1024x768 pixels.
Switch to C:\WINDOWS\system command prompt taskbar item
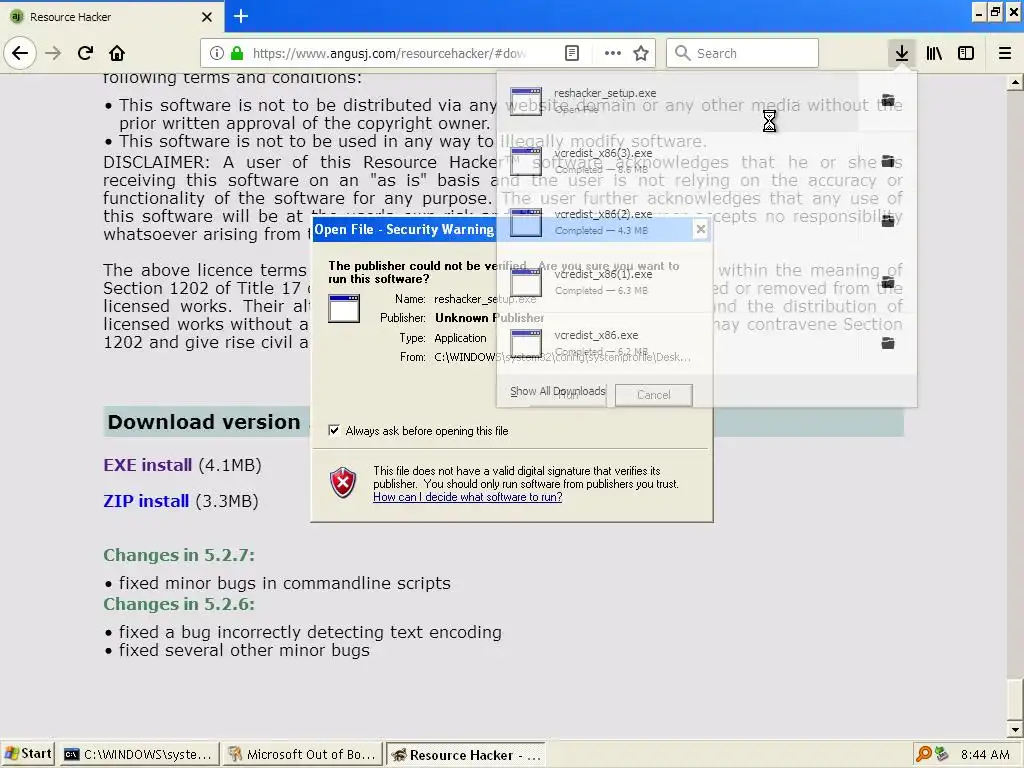click(138, 754)
